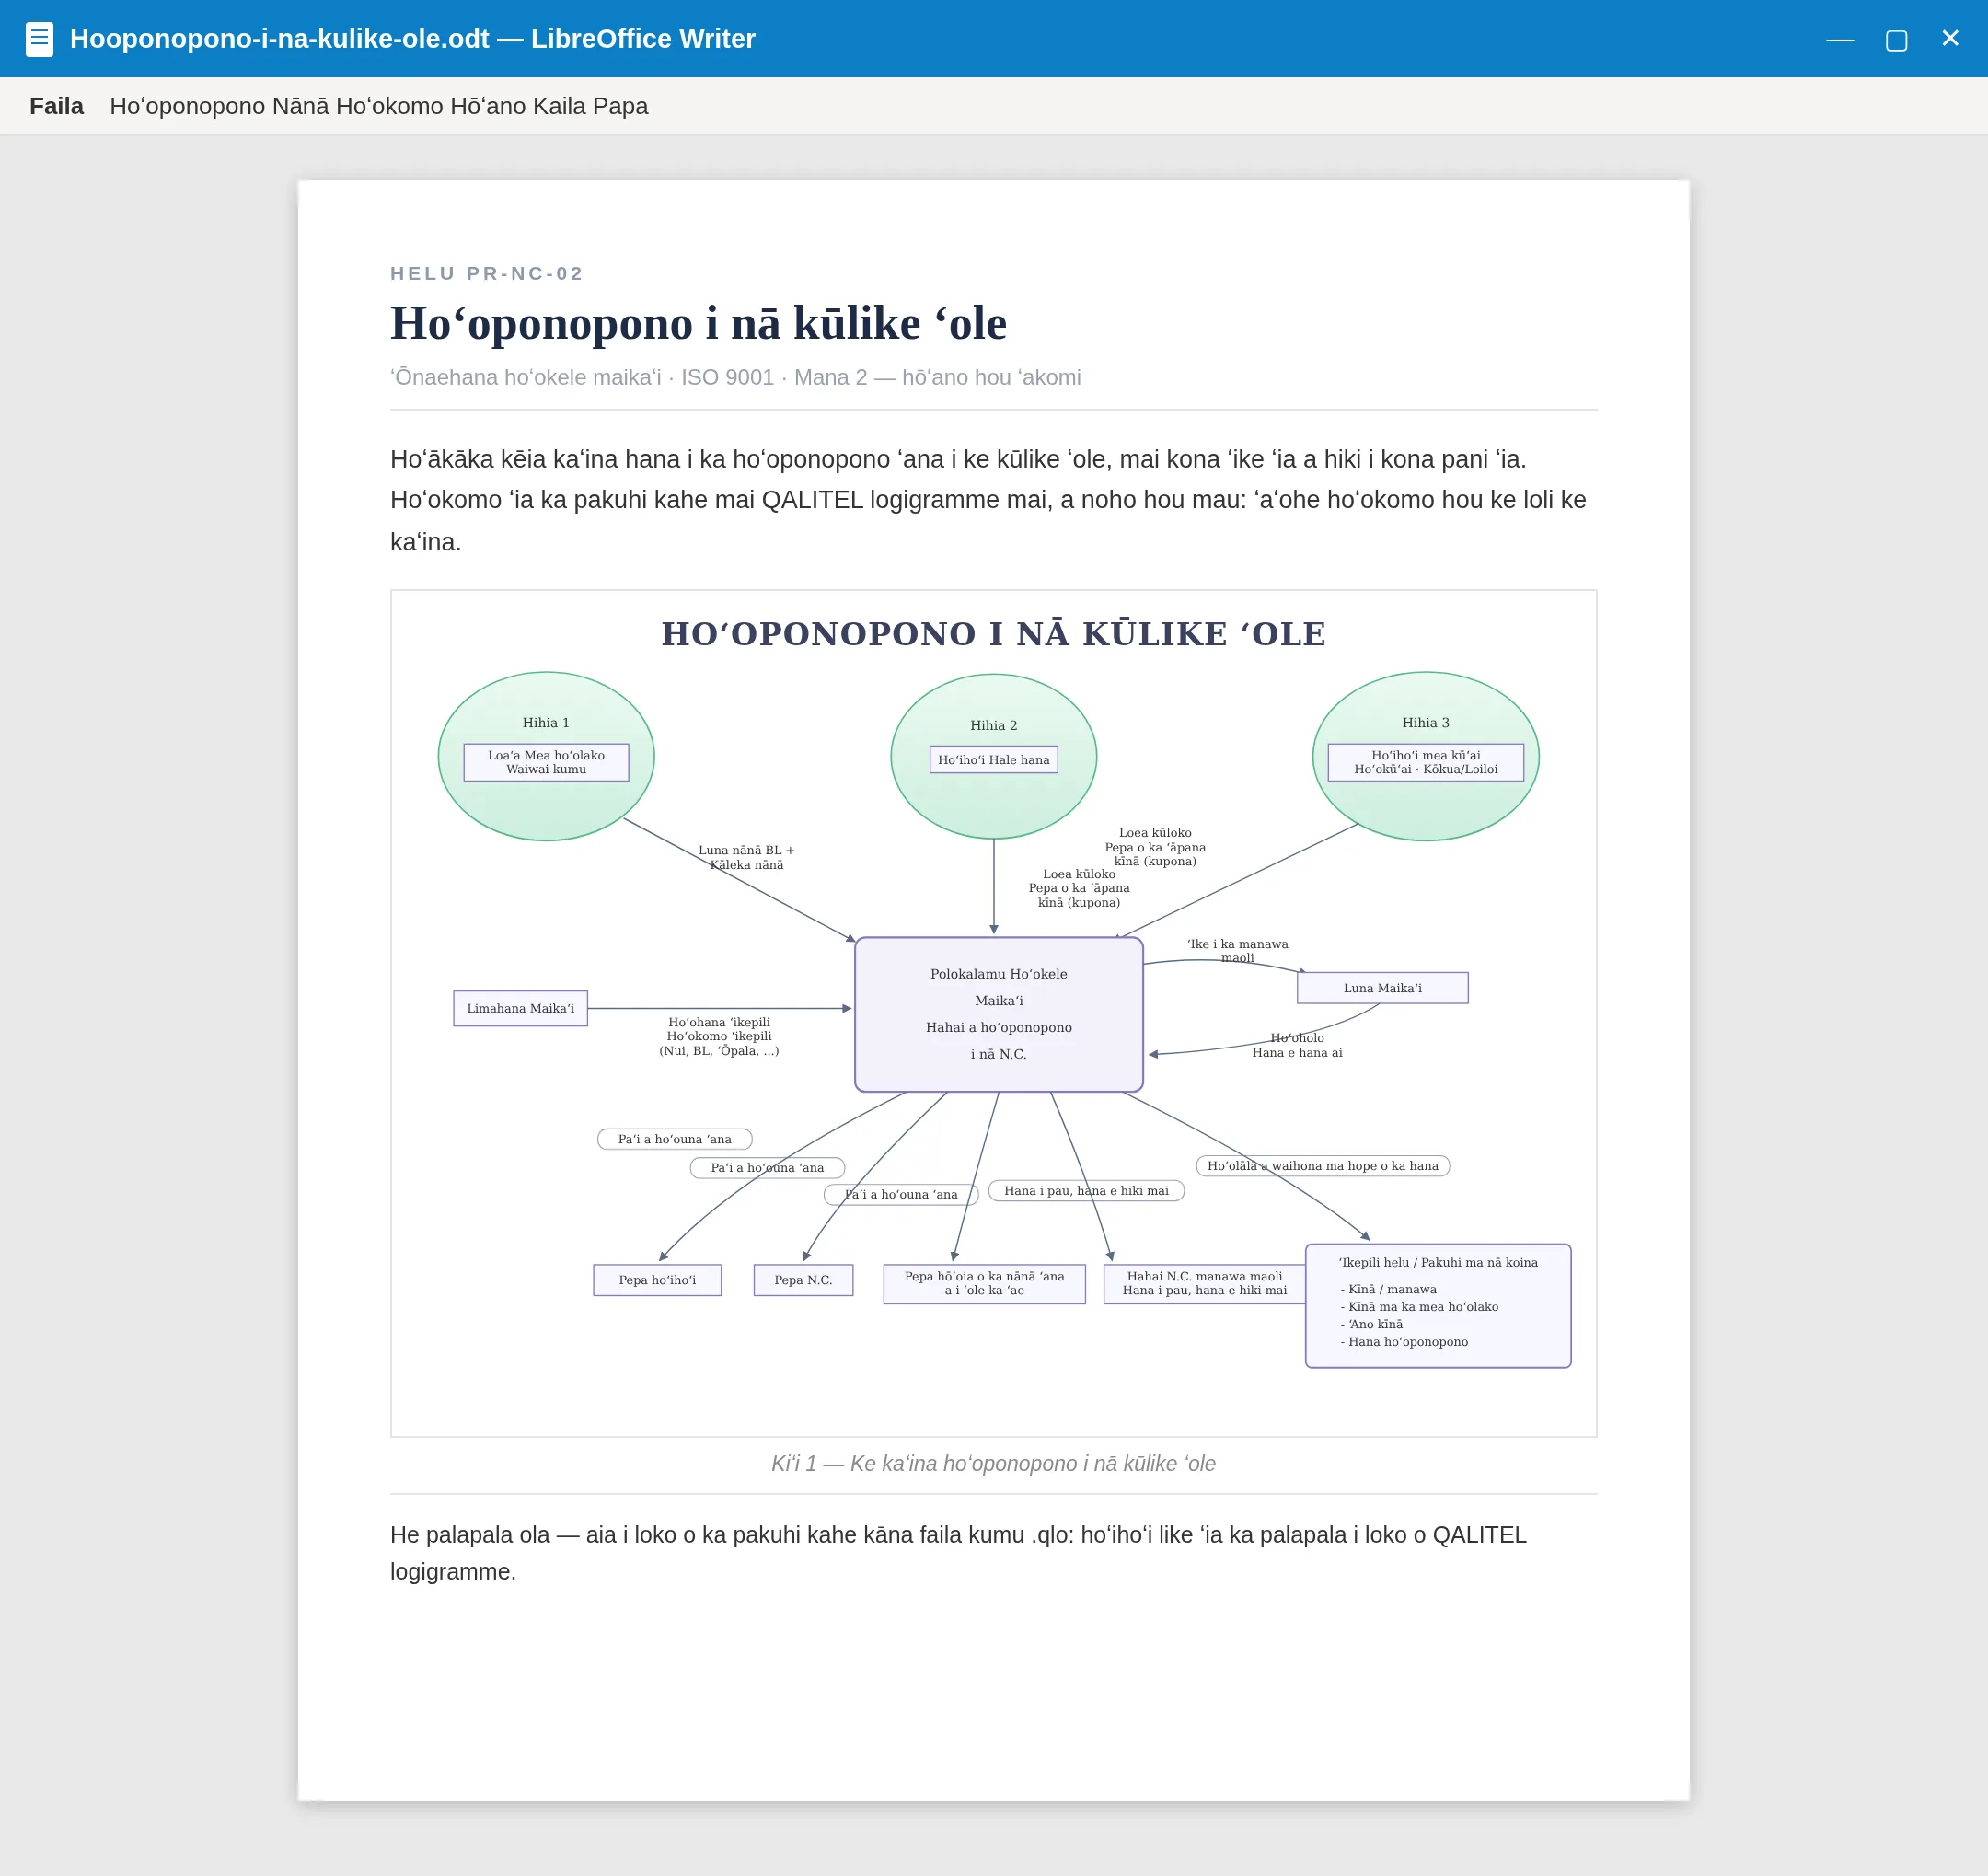
Task: Click the Writer document icon in title bar
Action: point(39,39)
